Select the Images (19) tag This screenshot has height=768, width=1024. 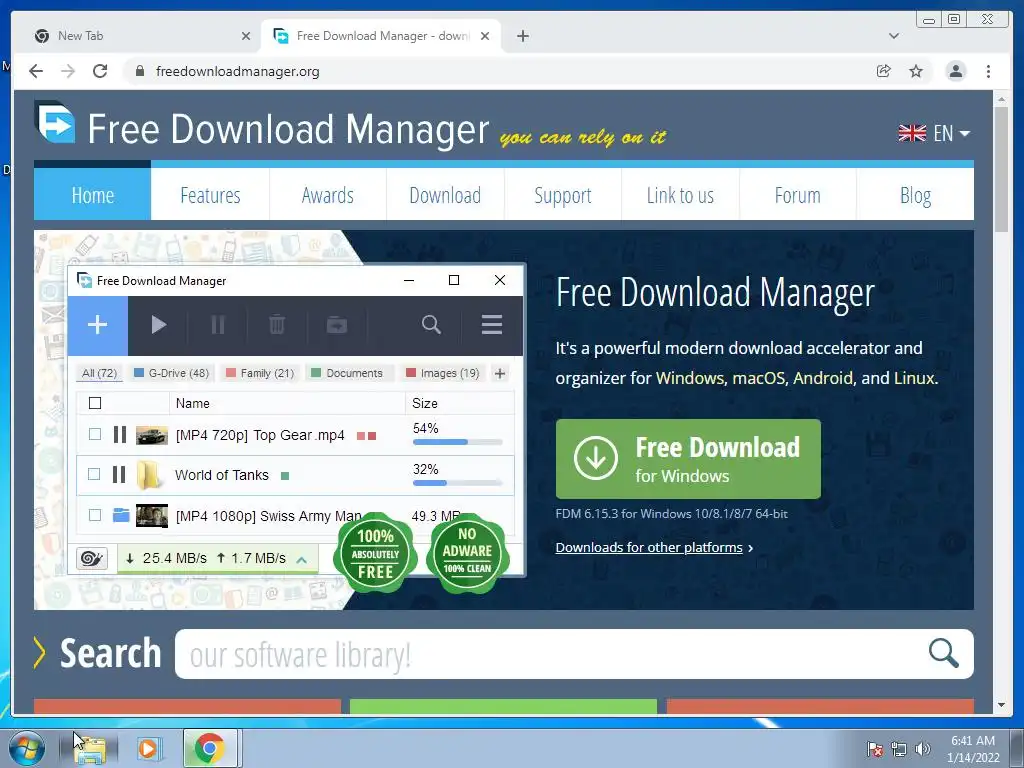[443, 373]
